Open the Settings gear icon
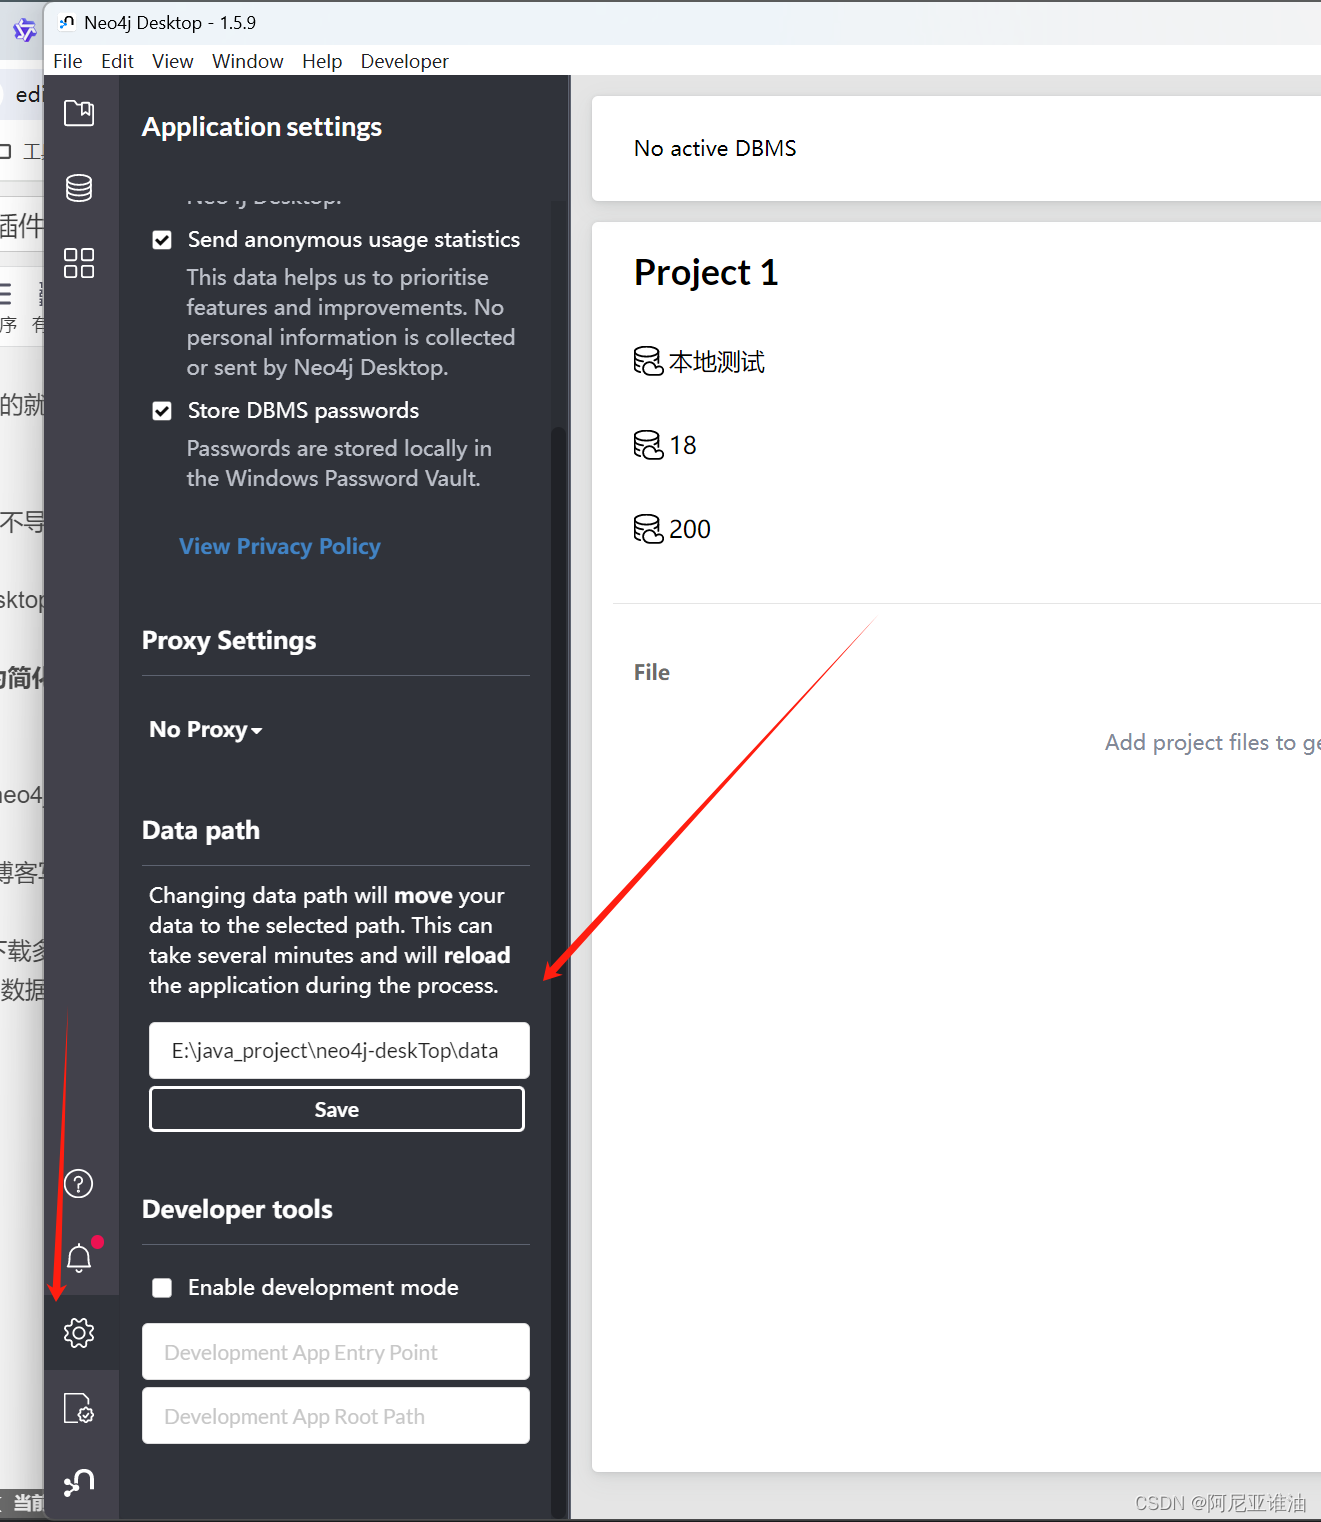The height and width of the screenshot is (1522, 1321). pyautogui.click(x=79, y=1332)
